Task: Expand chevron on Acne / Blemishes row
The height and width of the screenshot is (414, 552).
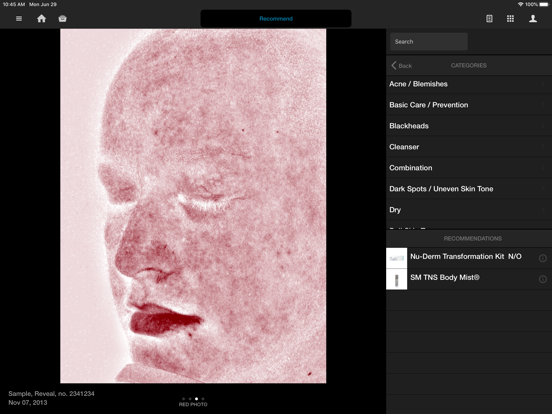Action: coord(544,84)
